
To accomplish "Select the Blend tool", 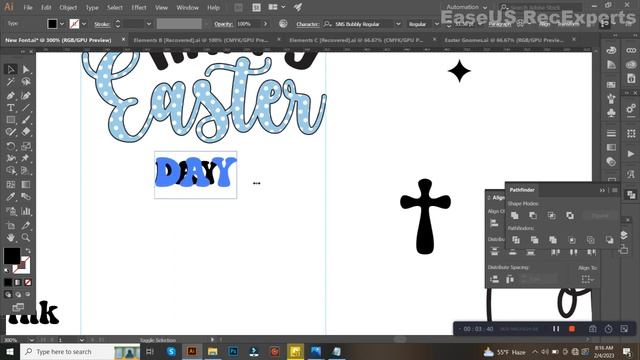I will point(26,197).
